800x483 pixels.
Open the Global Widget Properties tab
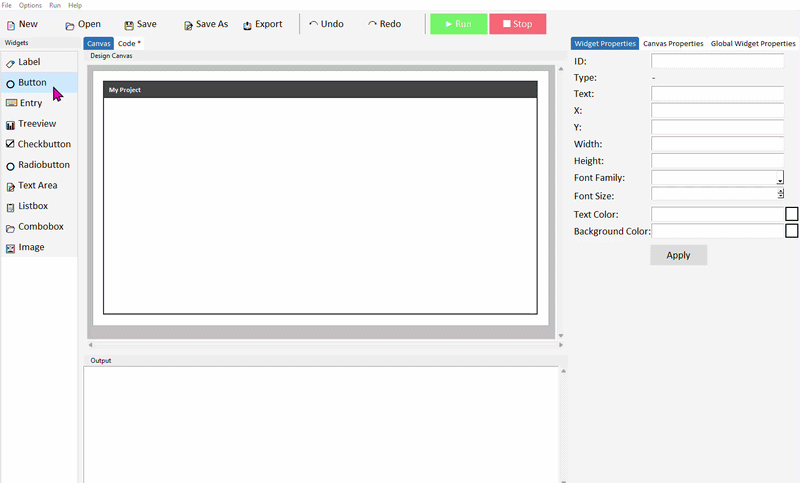pos(753,43)
